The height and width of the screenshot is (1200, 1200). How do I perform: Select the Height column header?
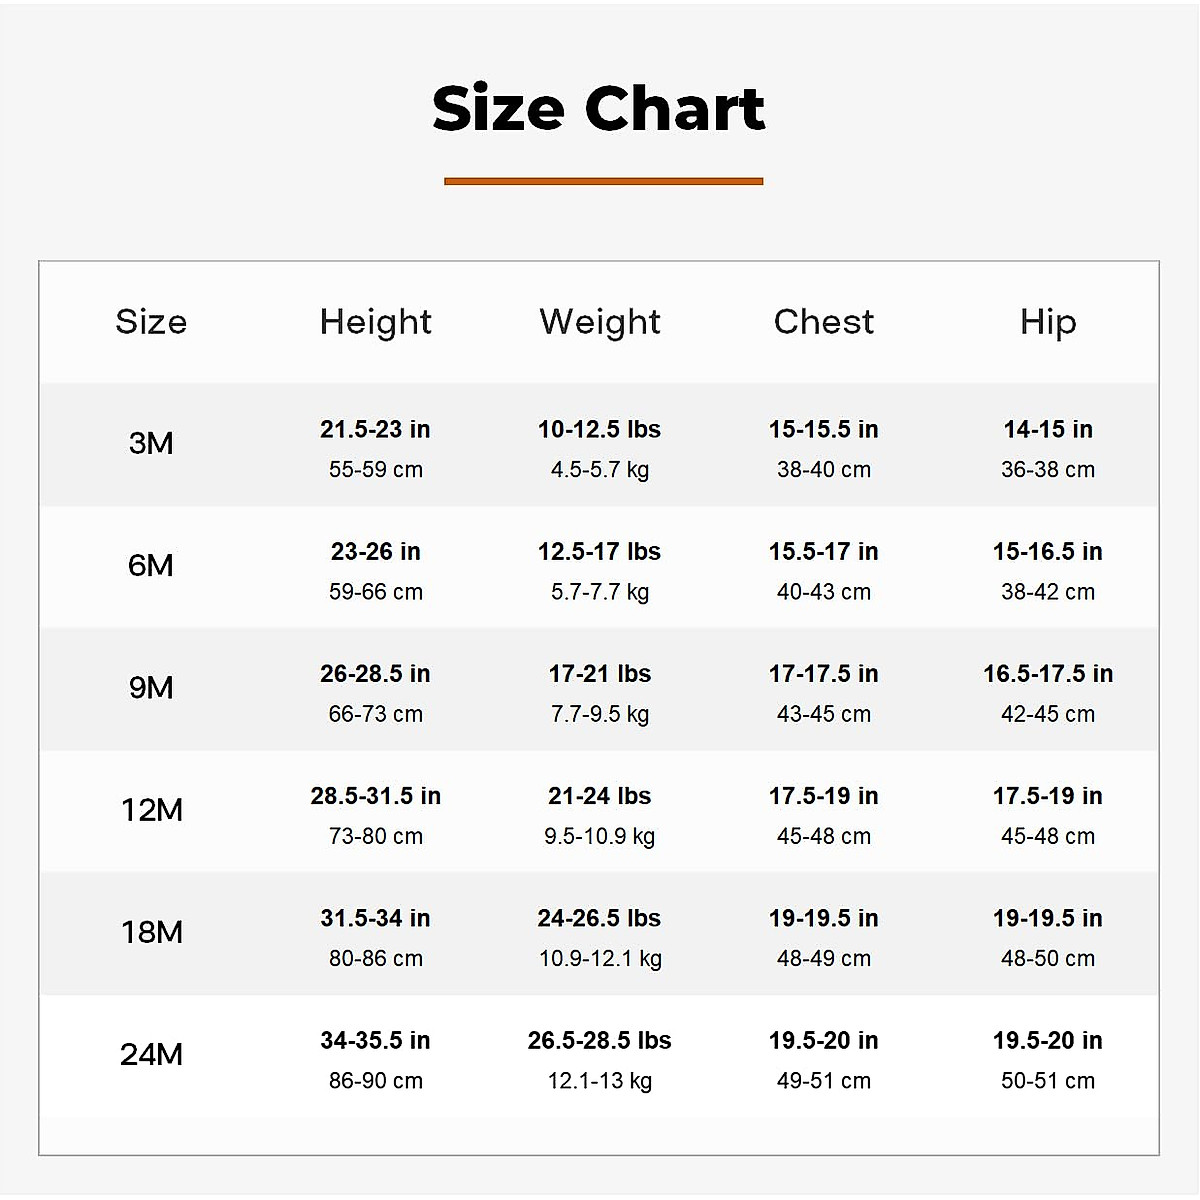point(375,322)
